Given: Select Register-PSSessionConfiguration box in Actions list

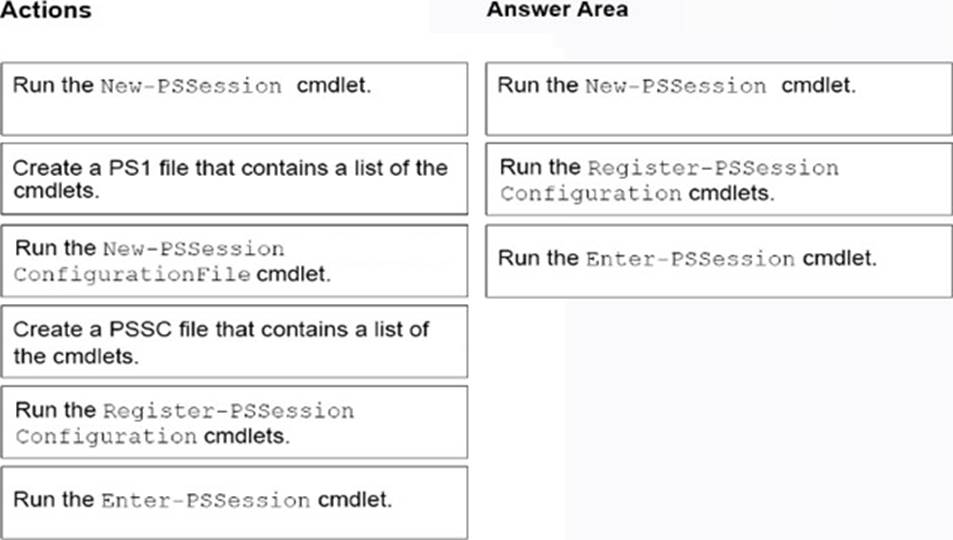Looking at the screenshot, I should pos(235,422).
